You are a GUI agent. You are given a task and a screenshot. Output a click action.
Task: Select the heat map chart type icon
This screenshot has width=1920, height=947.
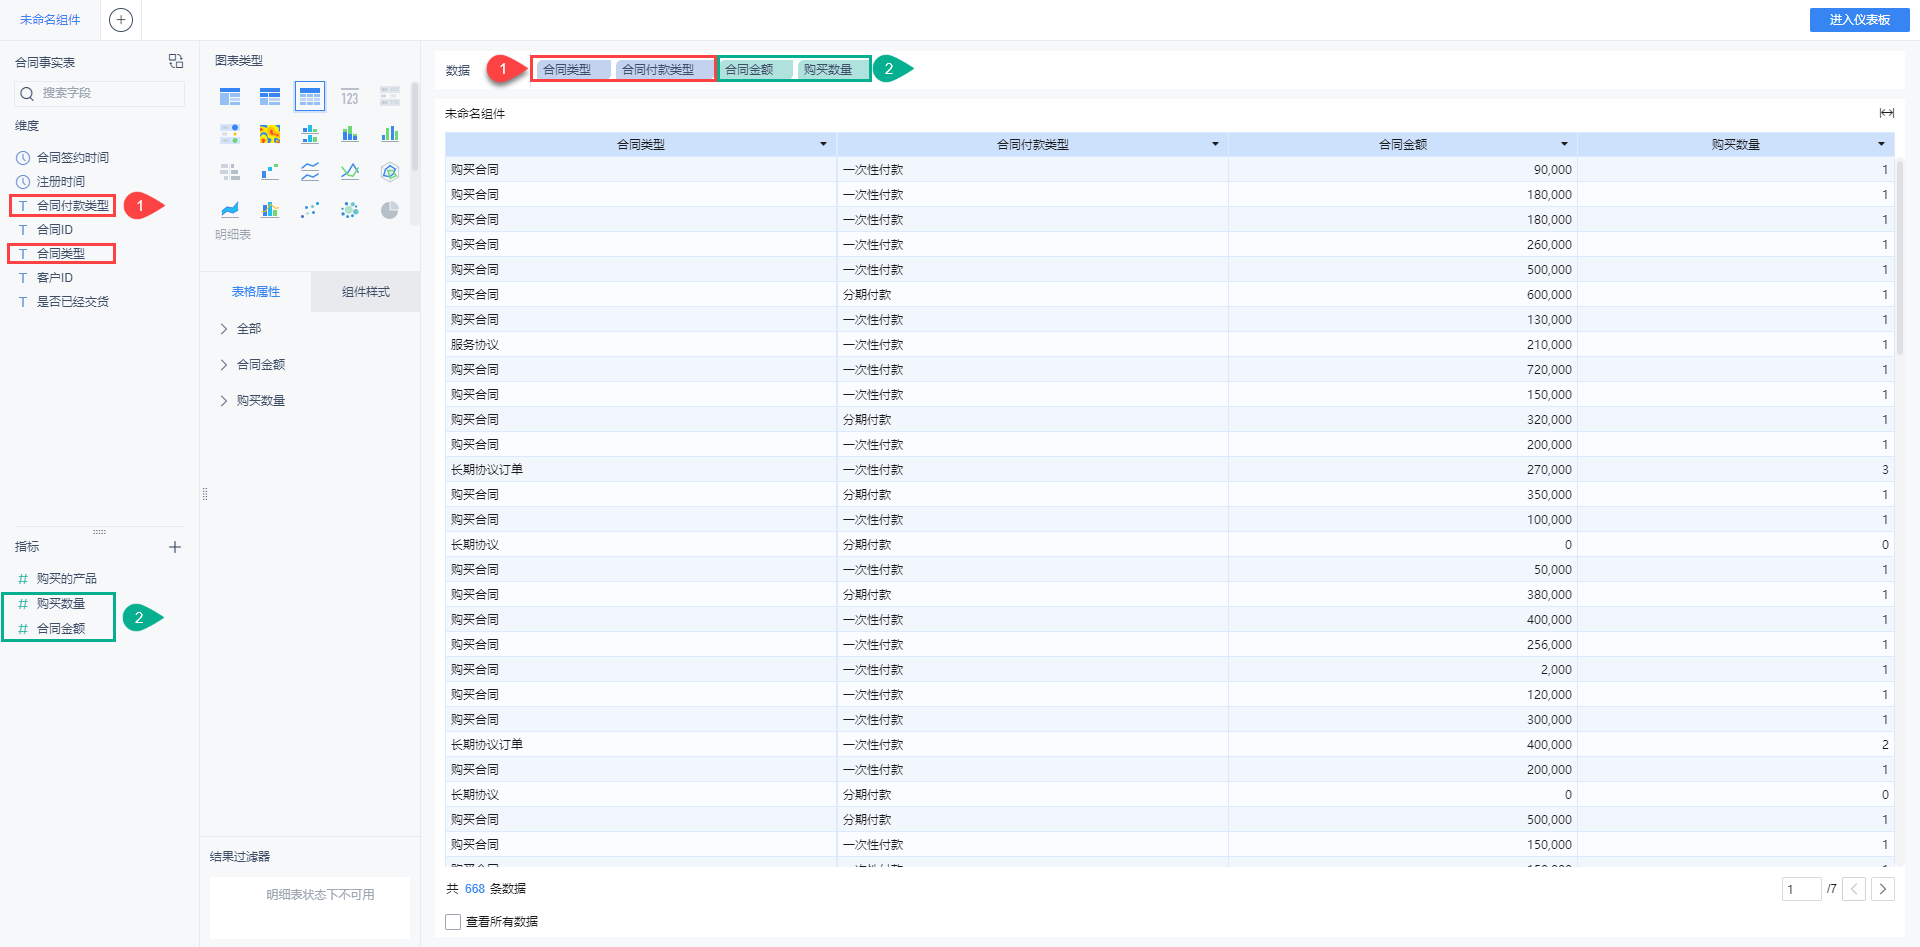coord(270,134)
